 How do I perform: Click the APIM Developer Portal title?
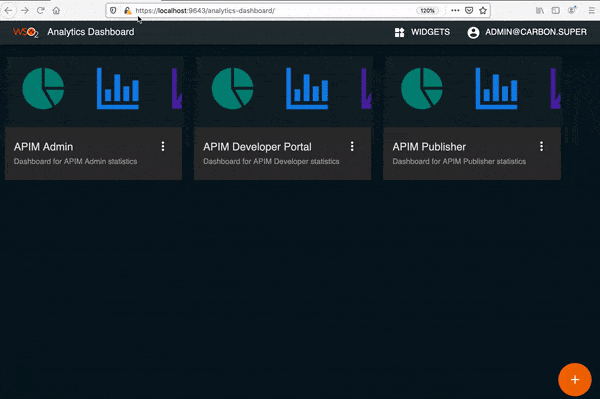(257, 147)
